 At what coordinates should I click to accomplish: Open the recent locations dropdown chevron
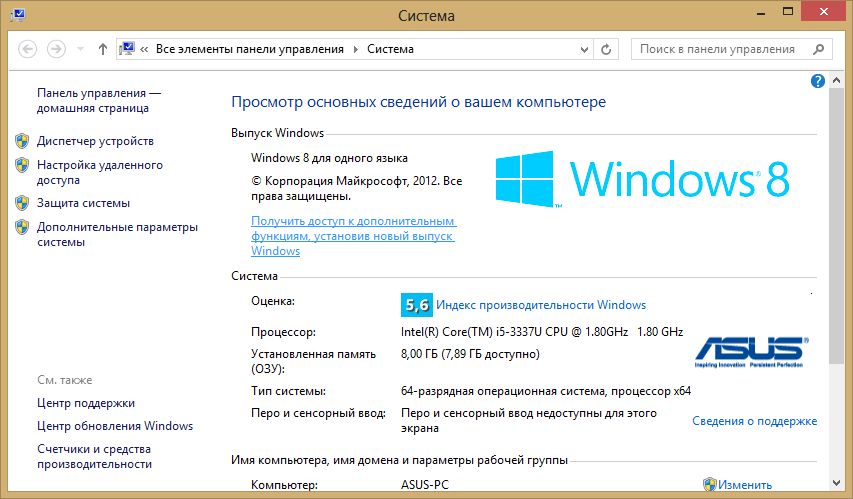(x=80, y=49)
